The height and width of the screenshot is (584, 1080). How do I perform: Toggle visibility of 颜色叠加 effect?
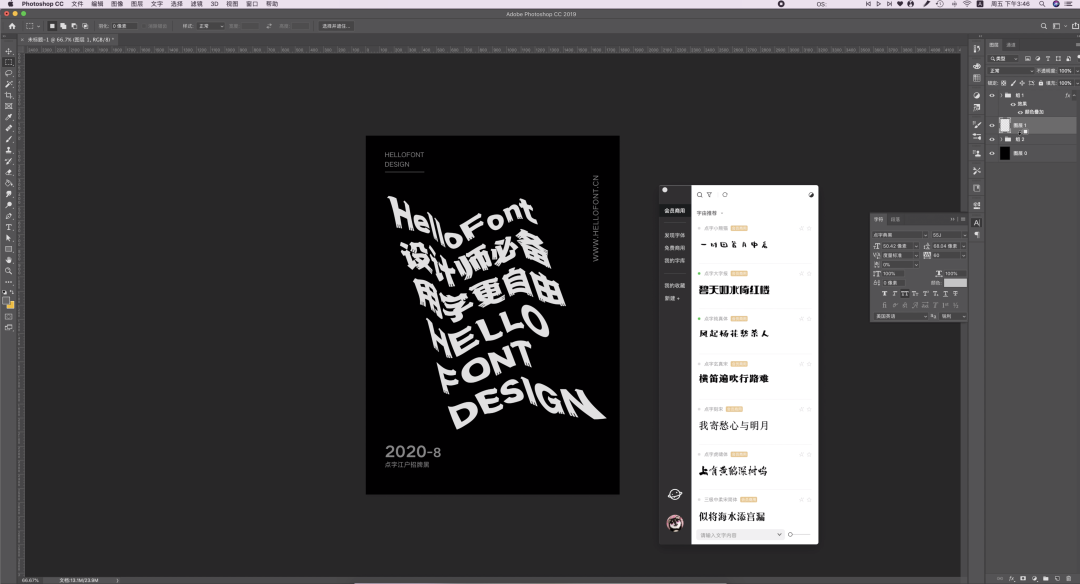tap(1020, 112)
